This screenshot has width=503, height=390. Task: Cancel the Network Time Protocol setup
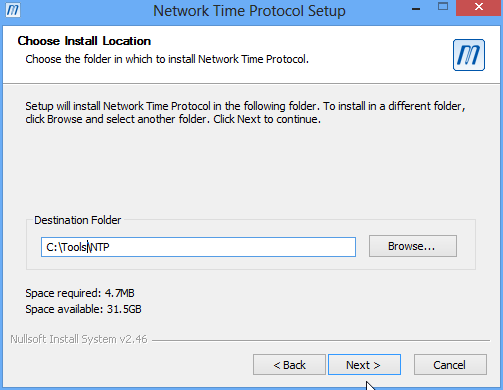(x=450, y=365)
